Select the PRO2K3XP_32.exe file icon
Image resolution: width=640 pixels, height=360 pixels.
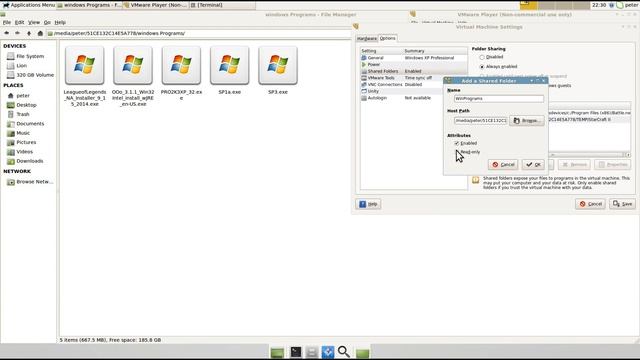(181, 65)
